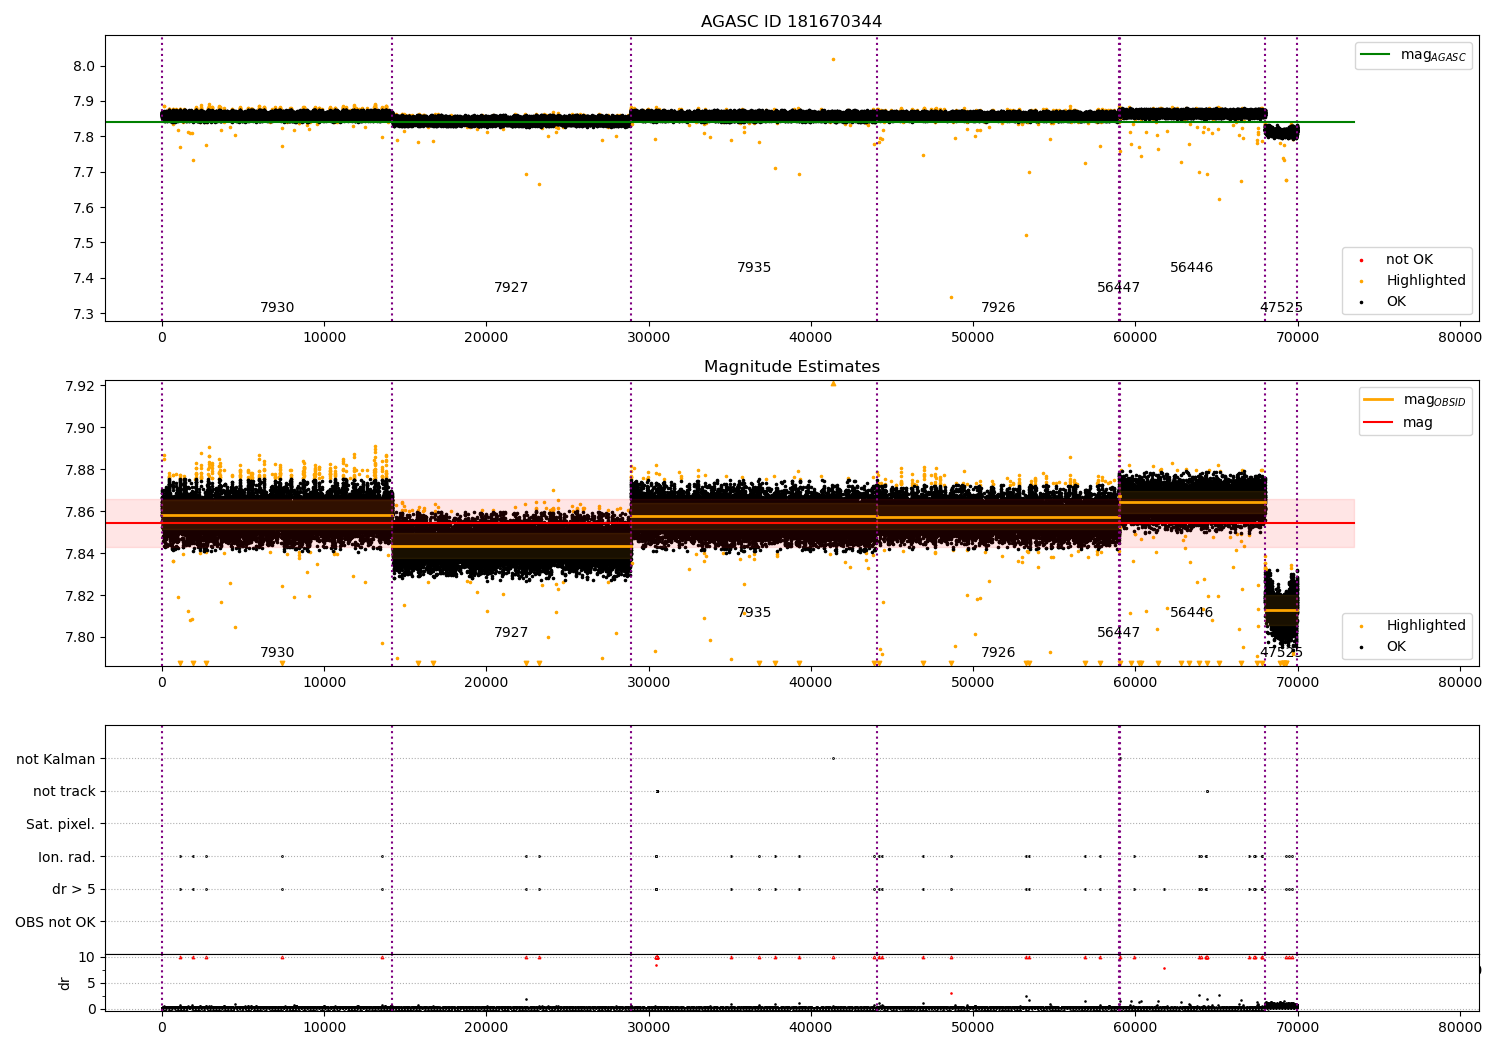Click x-axis tick '40000' in middle plot
Viewport: 1500px width, 1050px height.
[x=810, y=683]
